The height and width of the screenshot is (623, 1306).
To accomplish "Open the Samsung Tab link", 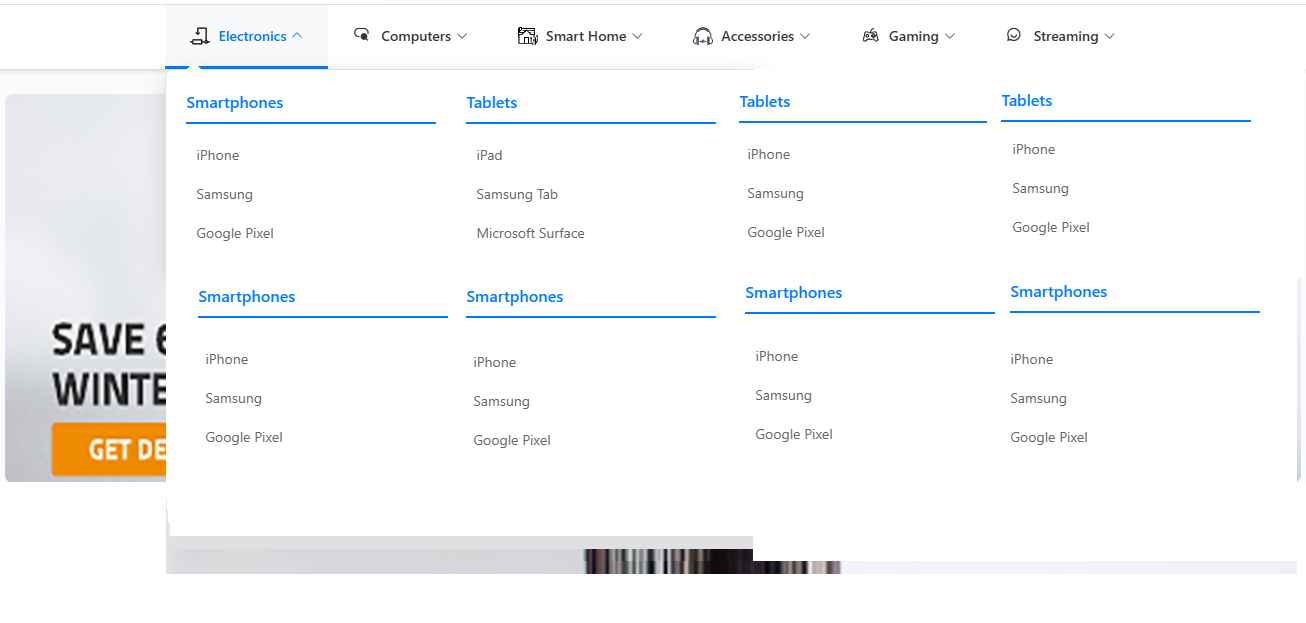I will pos(517,194).
